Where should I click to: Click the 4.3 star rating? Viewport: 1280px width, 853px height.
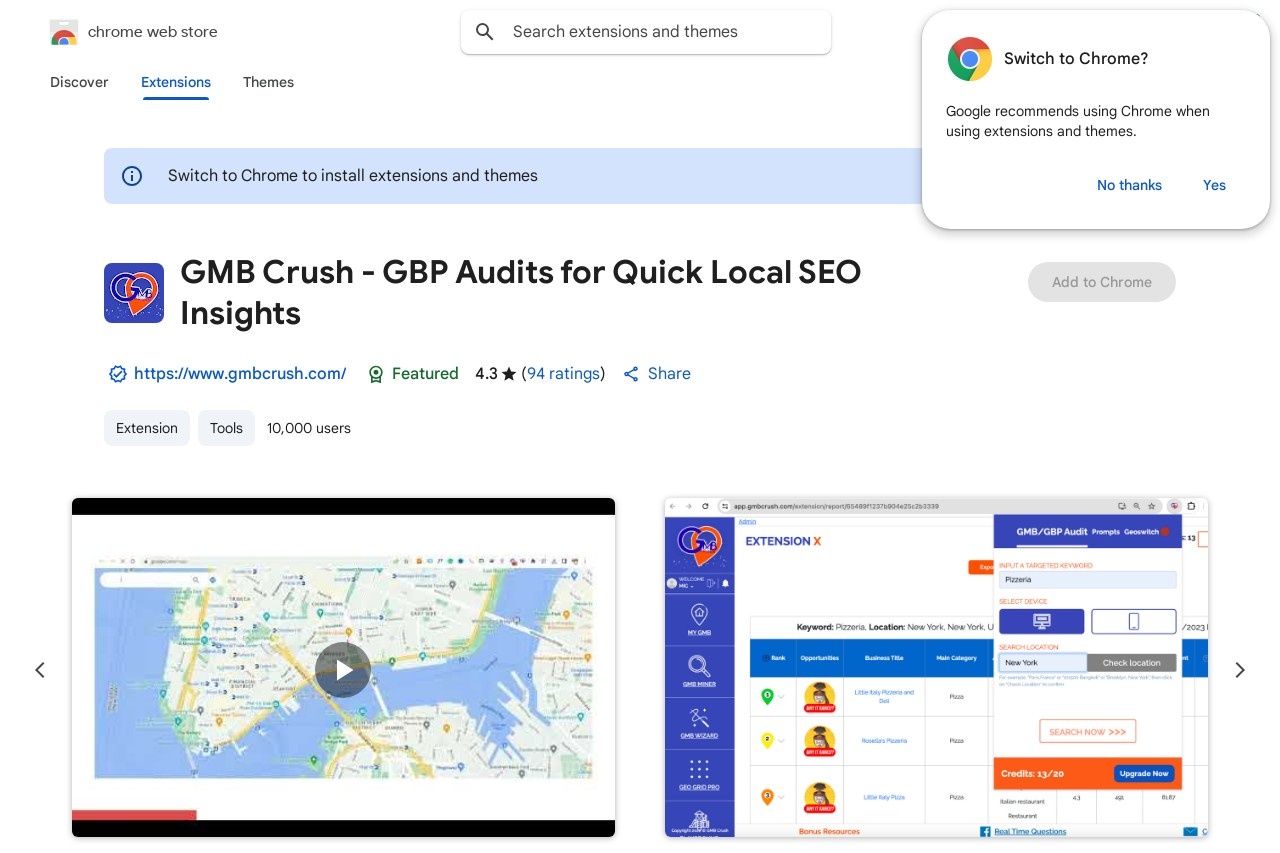496,374
